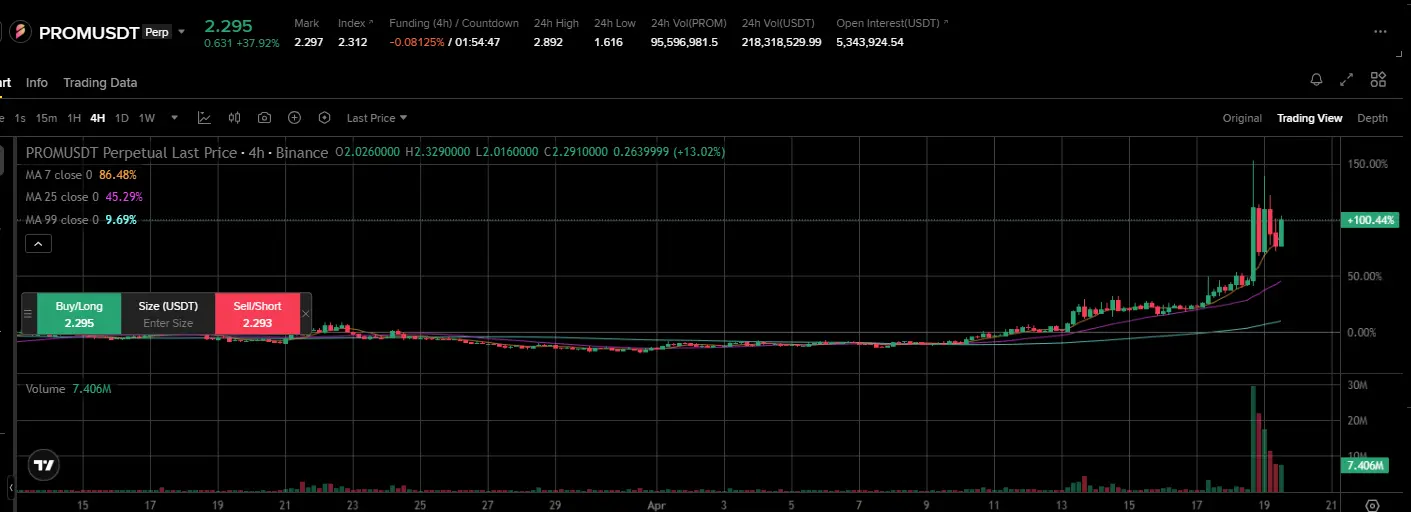Screen dimensions: 1411x512
Task: Select the MA 7 close indicator legend
Action: [x=81, y=174]
